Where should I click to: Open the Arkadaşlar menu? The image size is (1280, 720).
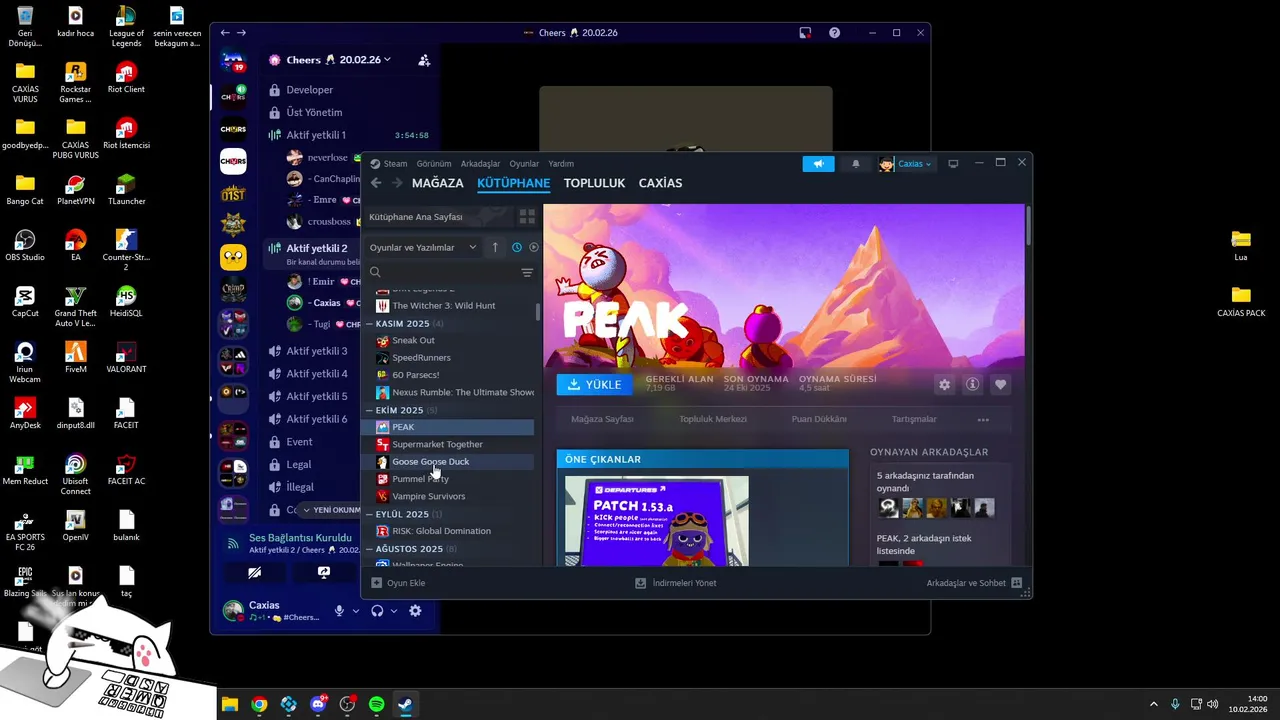[x=480, y=164]
